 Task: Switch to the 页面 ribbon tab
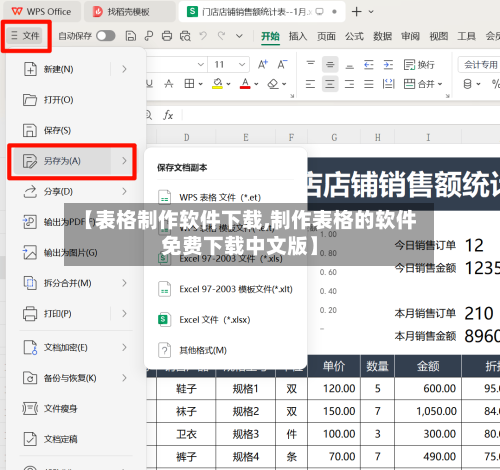tap(326, 36)
